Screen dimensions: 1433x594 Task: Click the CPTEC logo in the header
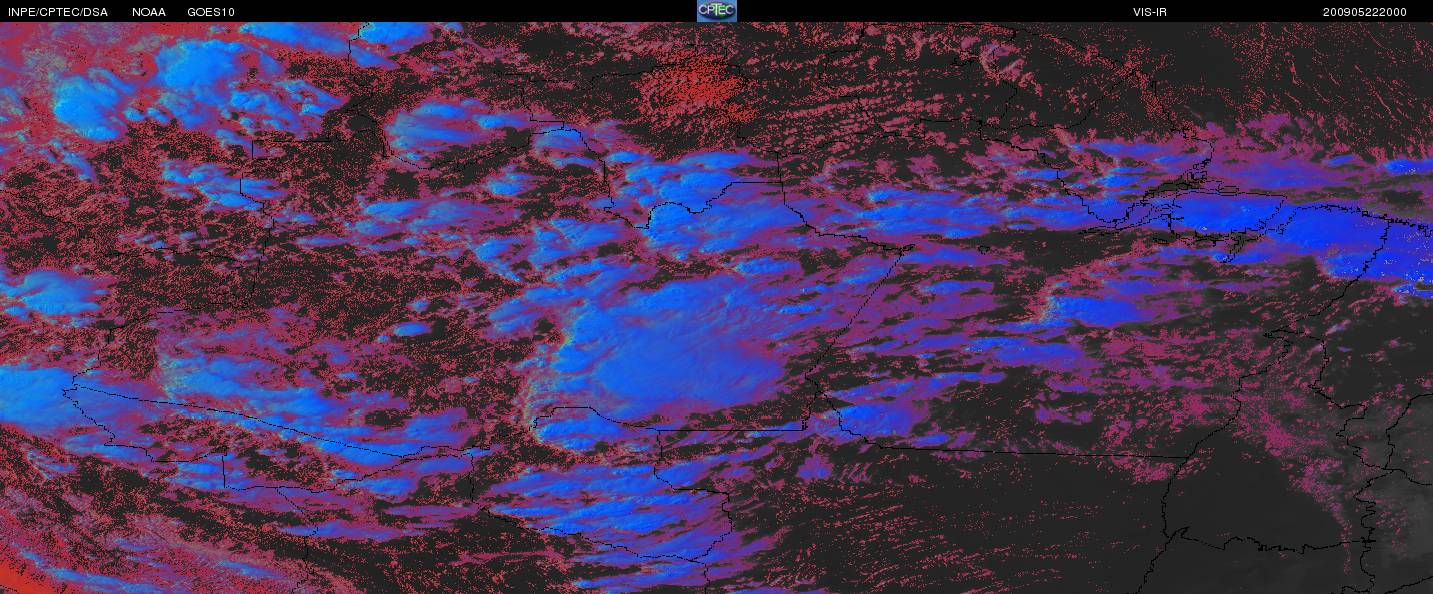(x=716, y=11)
